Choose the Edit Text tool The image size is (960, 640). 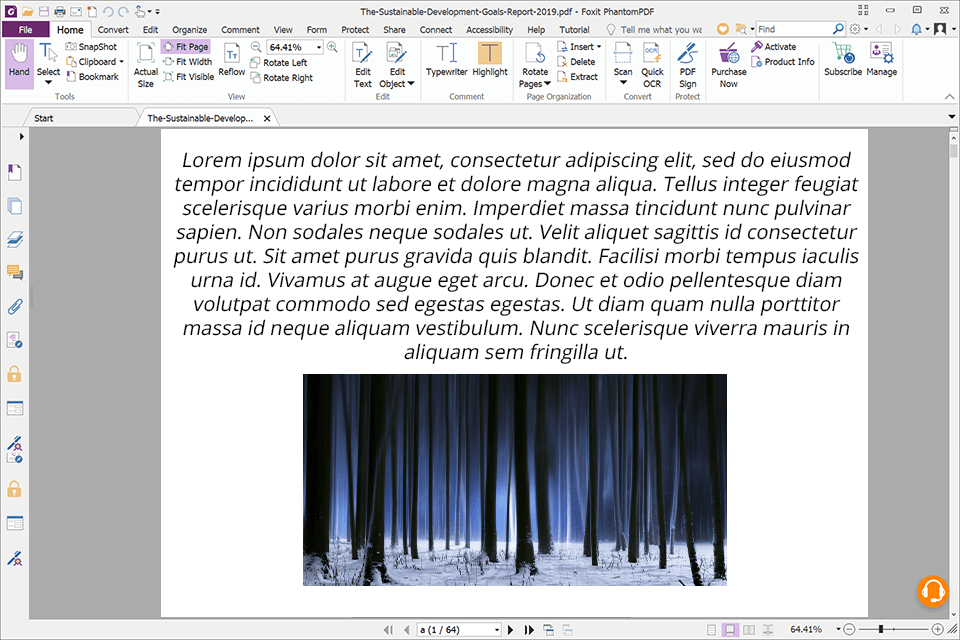click(x=362, y=66)
